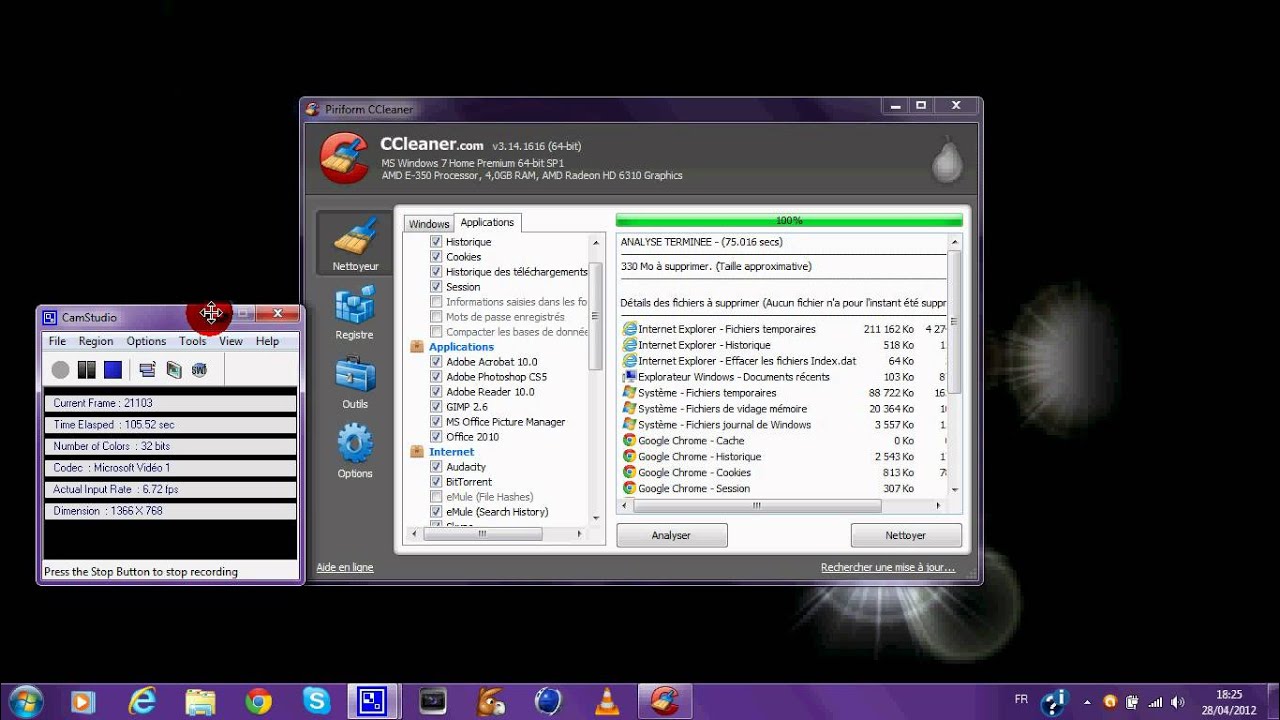
Task: Open the Windows Start menu
Action: (x=24, y=702)
